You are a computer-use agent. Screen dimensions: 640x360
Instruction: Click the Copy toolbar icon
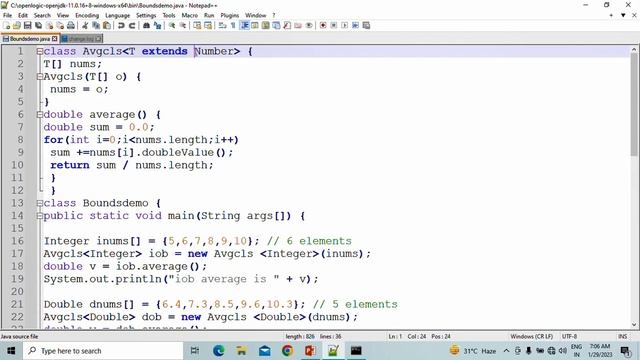[x=96, y=25]
